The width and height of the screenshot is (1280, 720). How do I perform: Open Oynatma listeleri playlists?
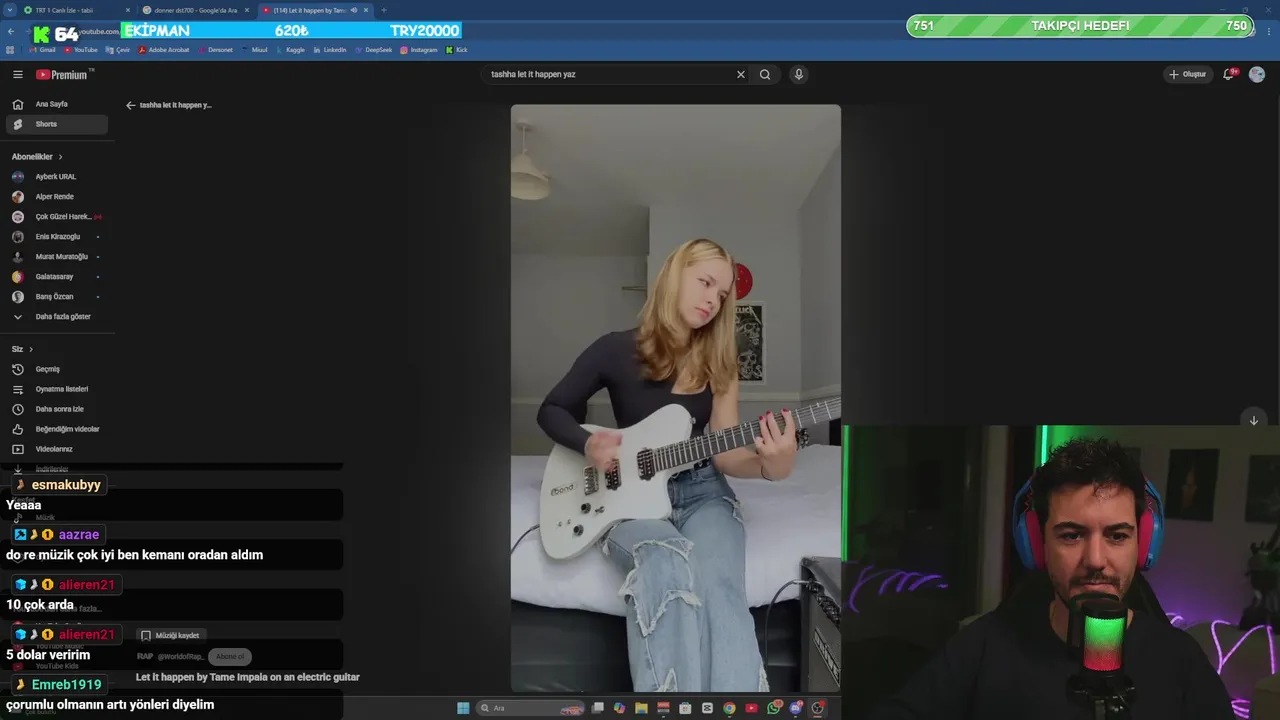[57, 389]
